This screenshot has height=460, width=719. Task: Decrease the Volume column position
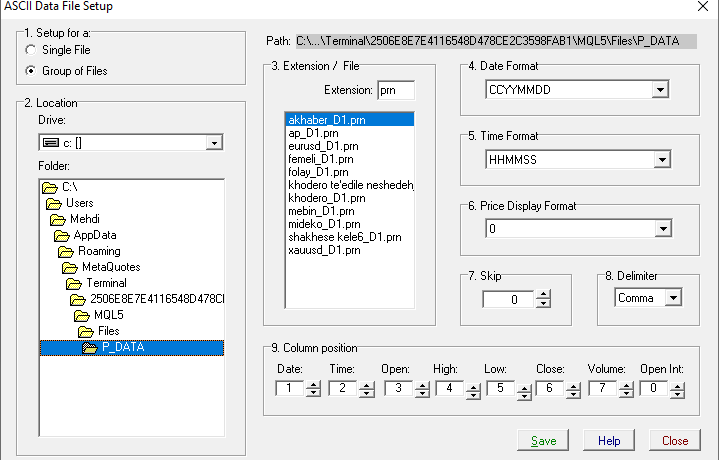[625, 393]
